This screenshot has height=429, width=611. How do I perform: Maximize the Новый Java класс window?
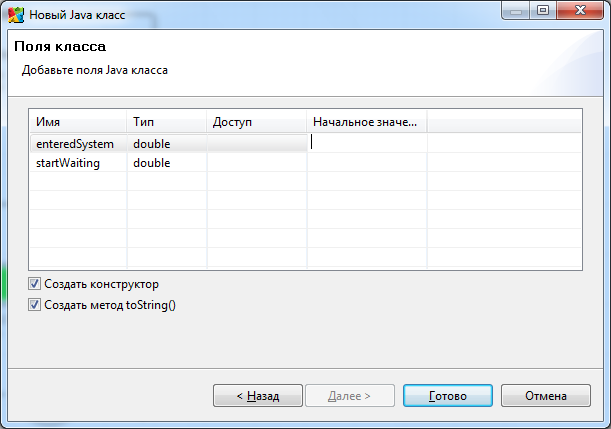tap(543, 11)
